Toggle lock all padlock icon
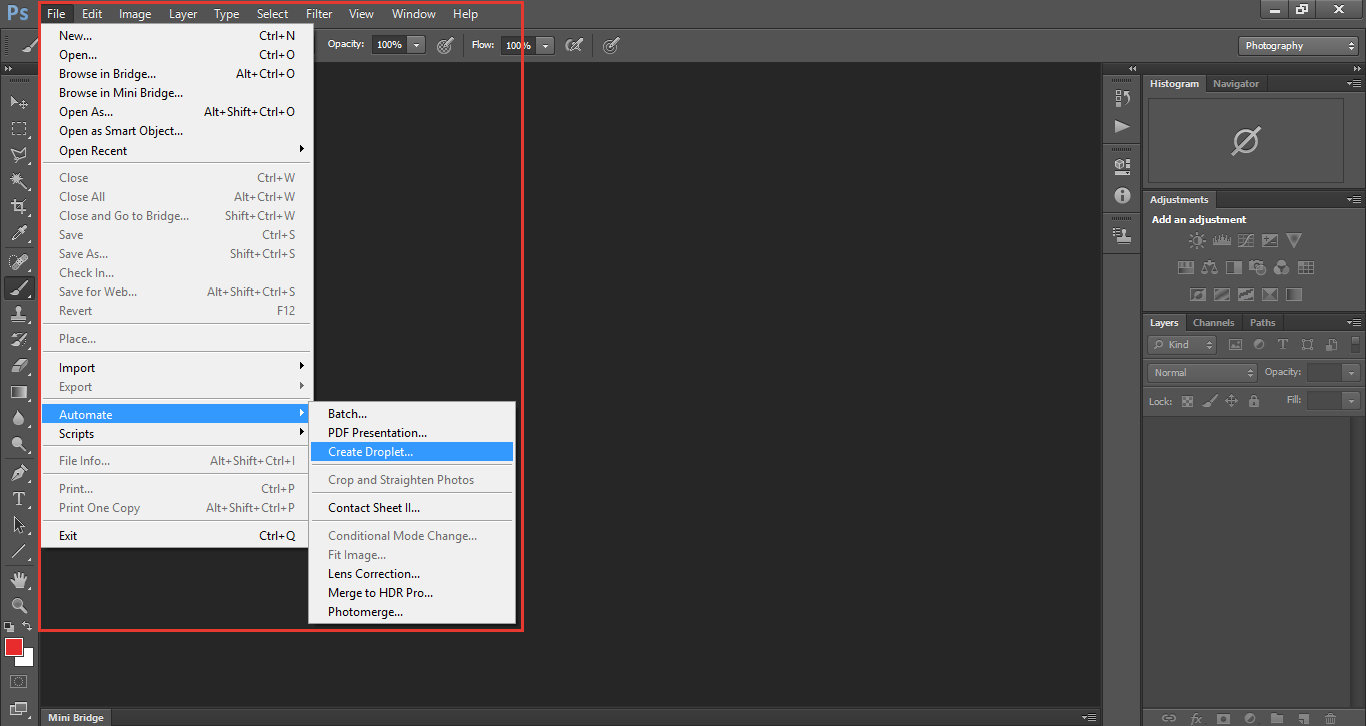Viewport: 1366px width, 726px height. (1254, 401)
